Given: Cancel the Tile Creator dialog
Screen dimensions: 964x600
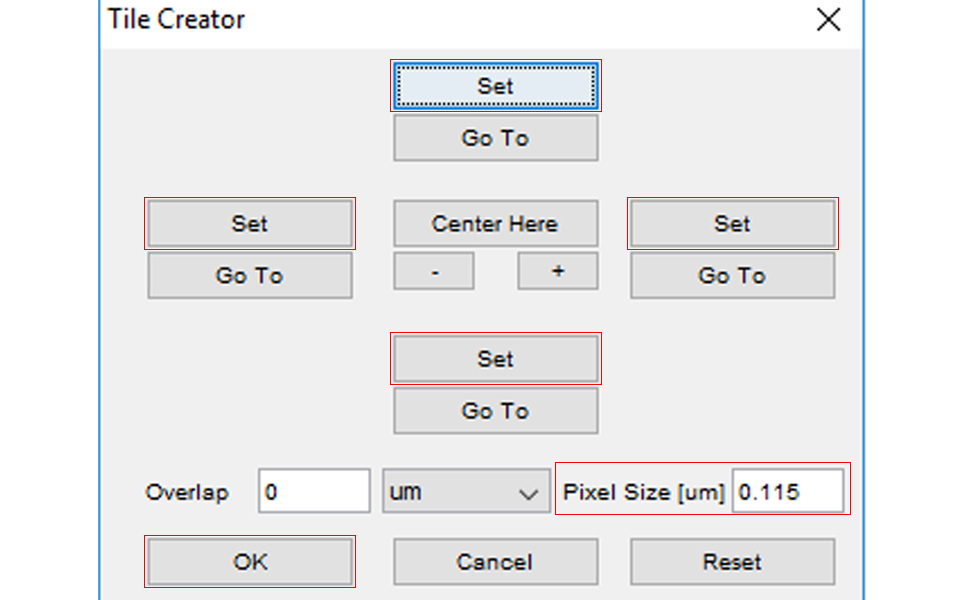Looking at the screenshot, I should (495, 562).
